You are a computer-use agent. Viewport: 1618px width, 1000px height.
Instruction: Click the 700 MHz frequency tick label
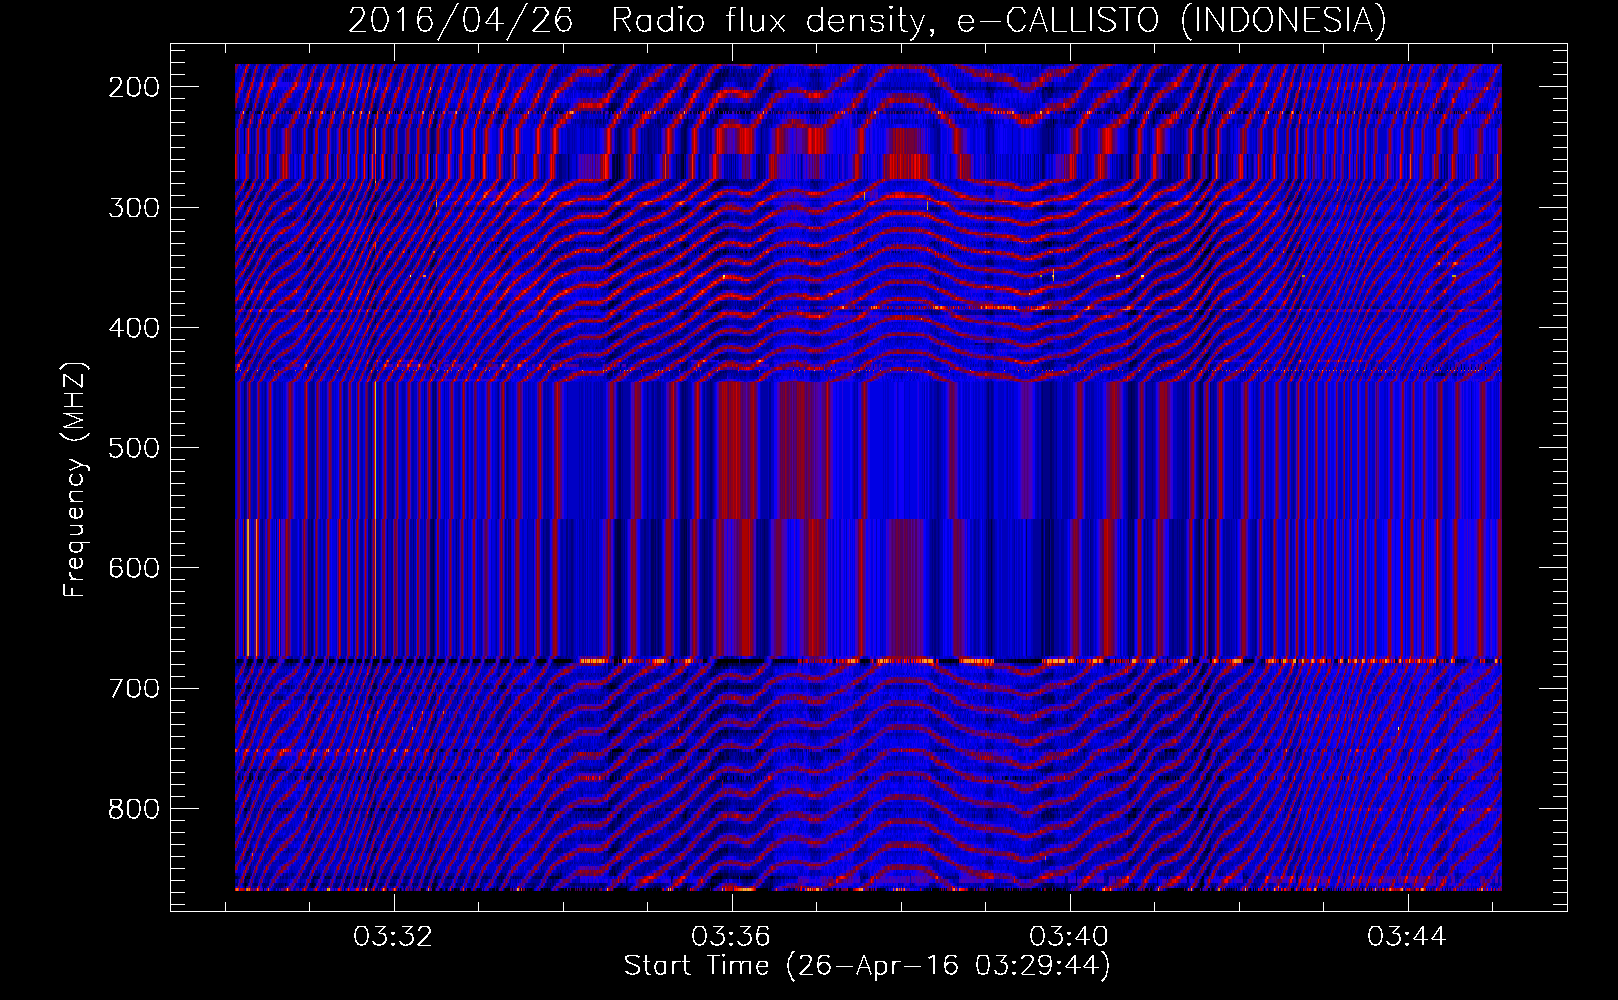click(134, 689)
